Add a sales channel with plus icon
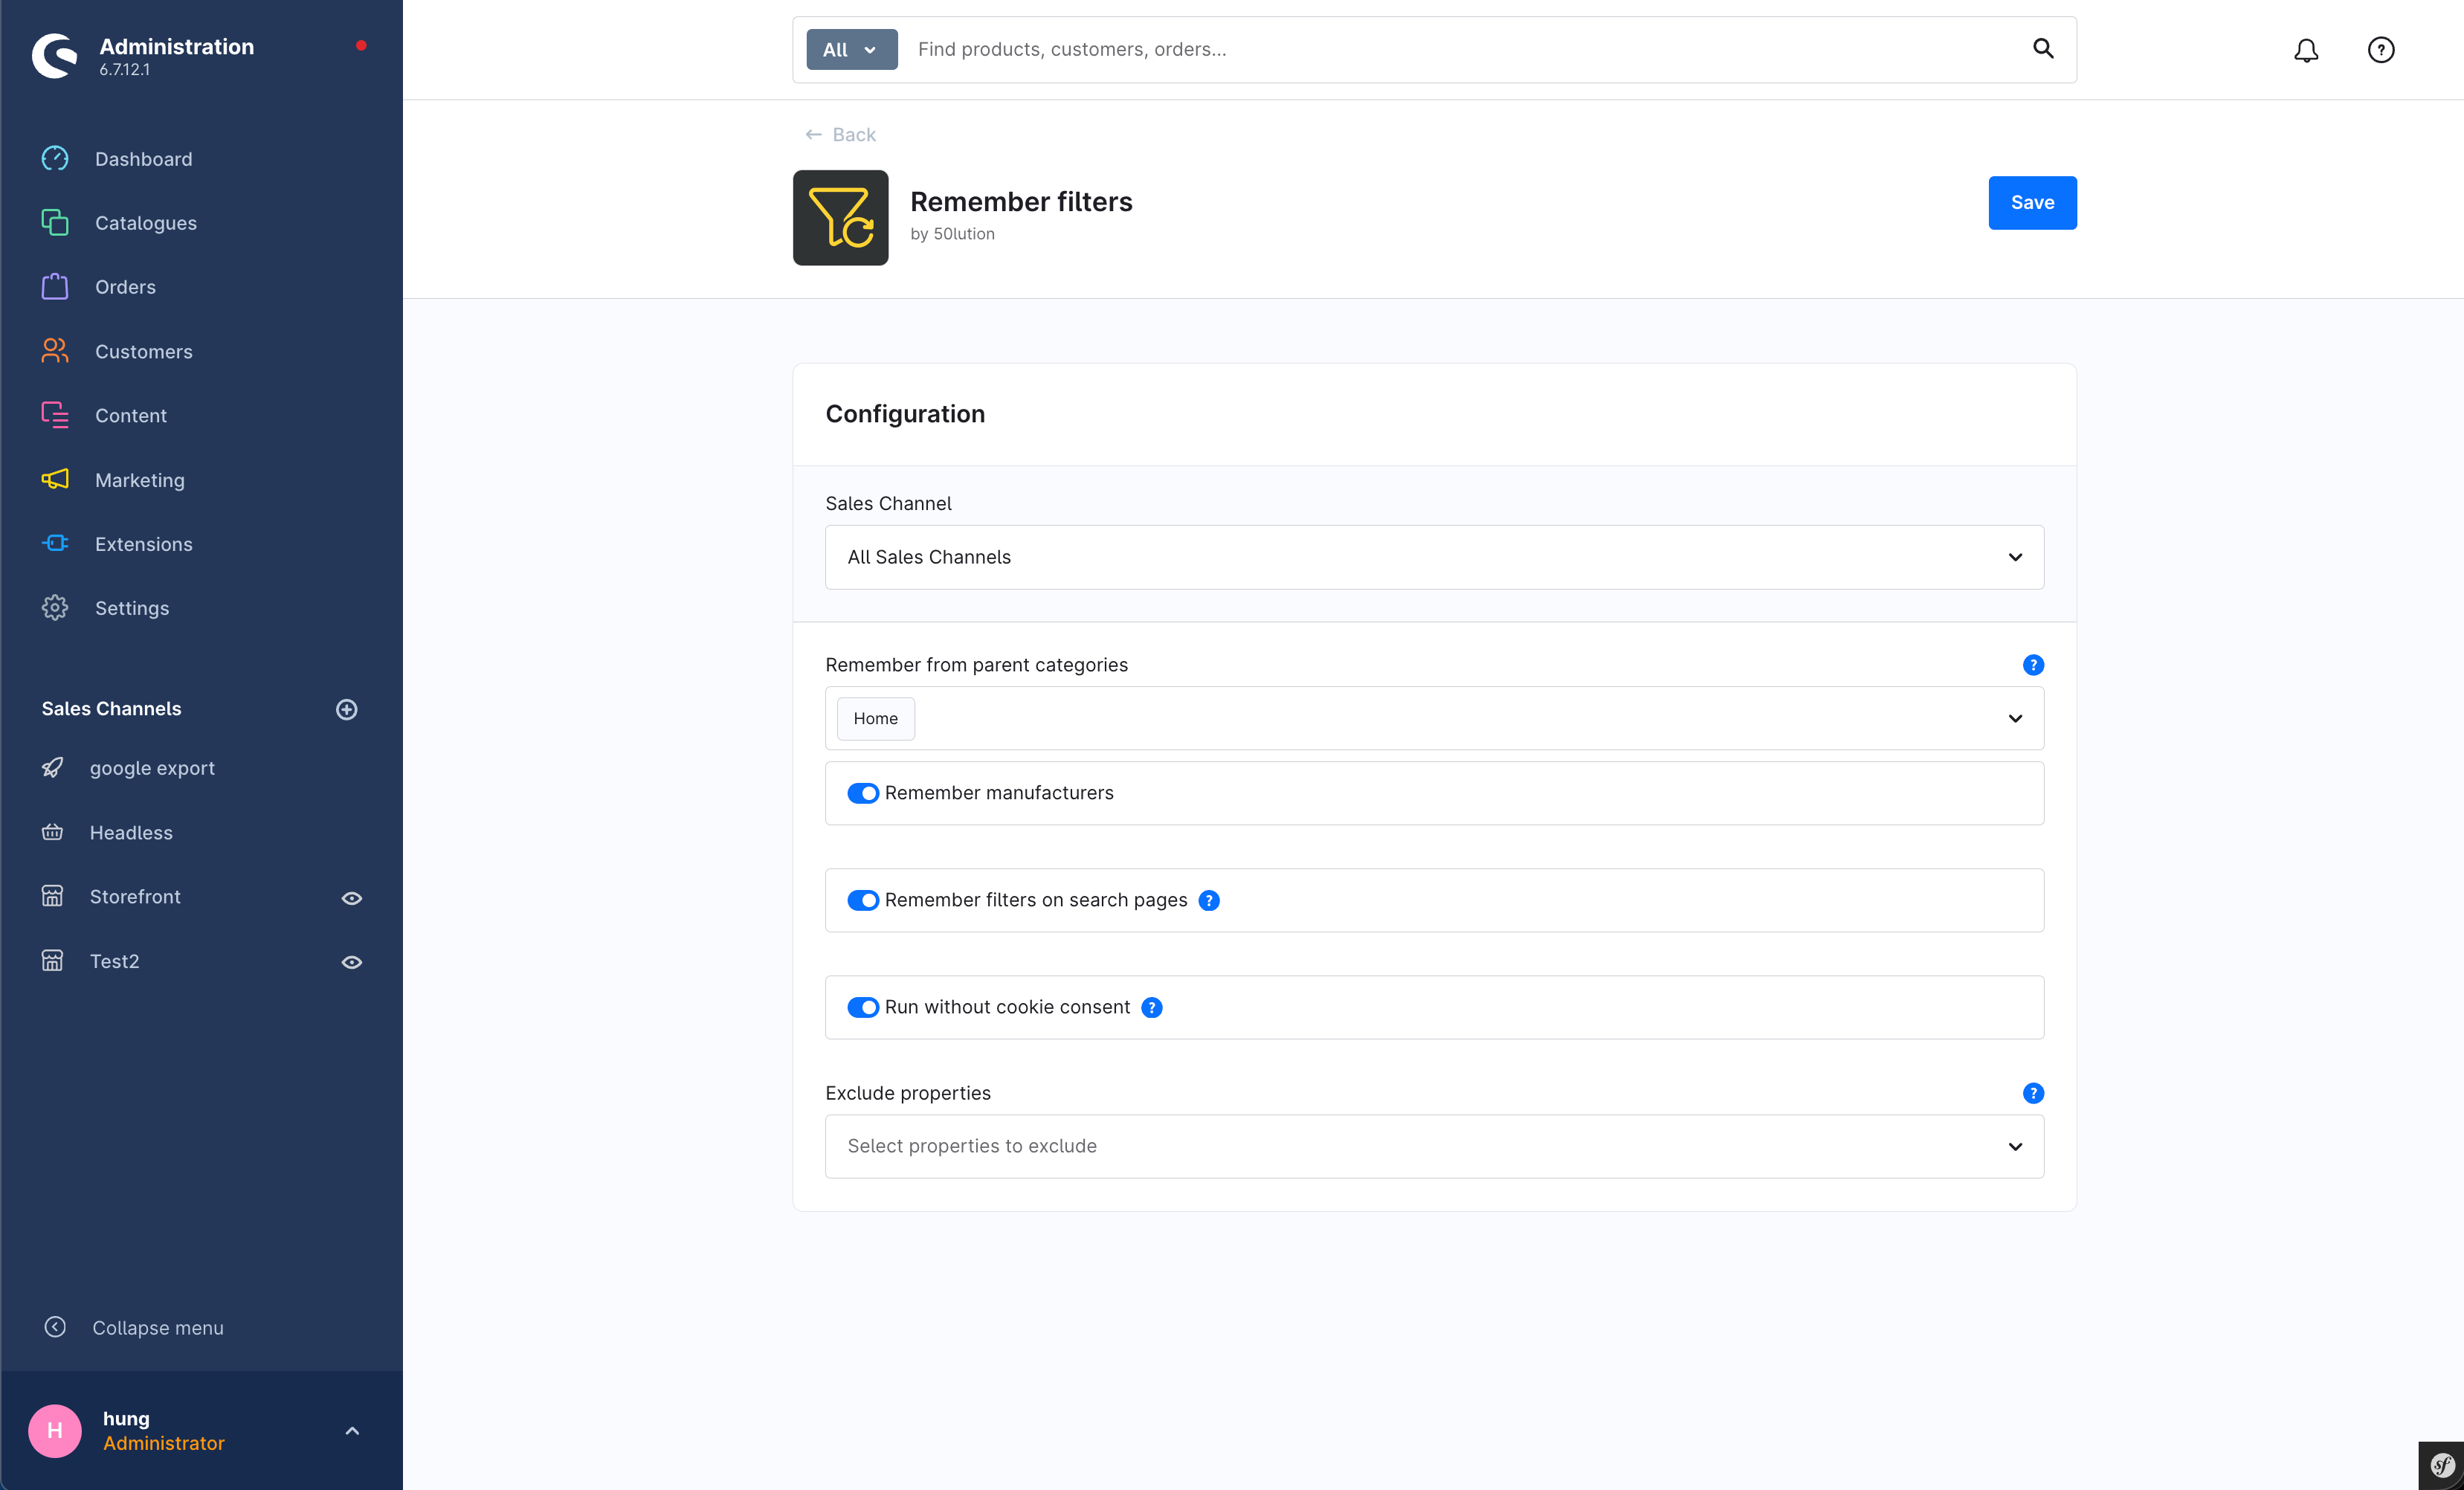 (347, 709)
